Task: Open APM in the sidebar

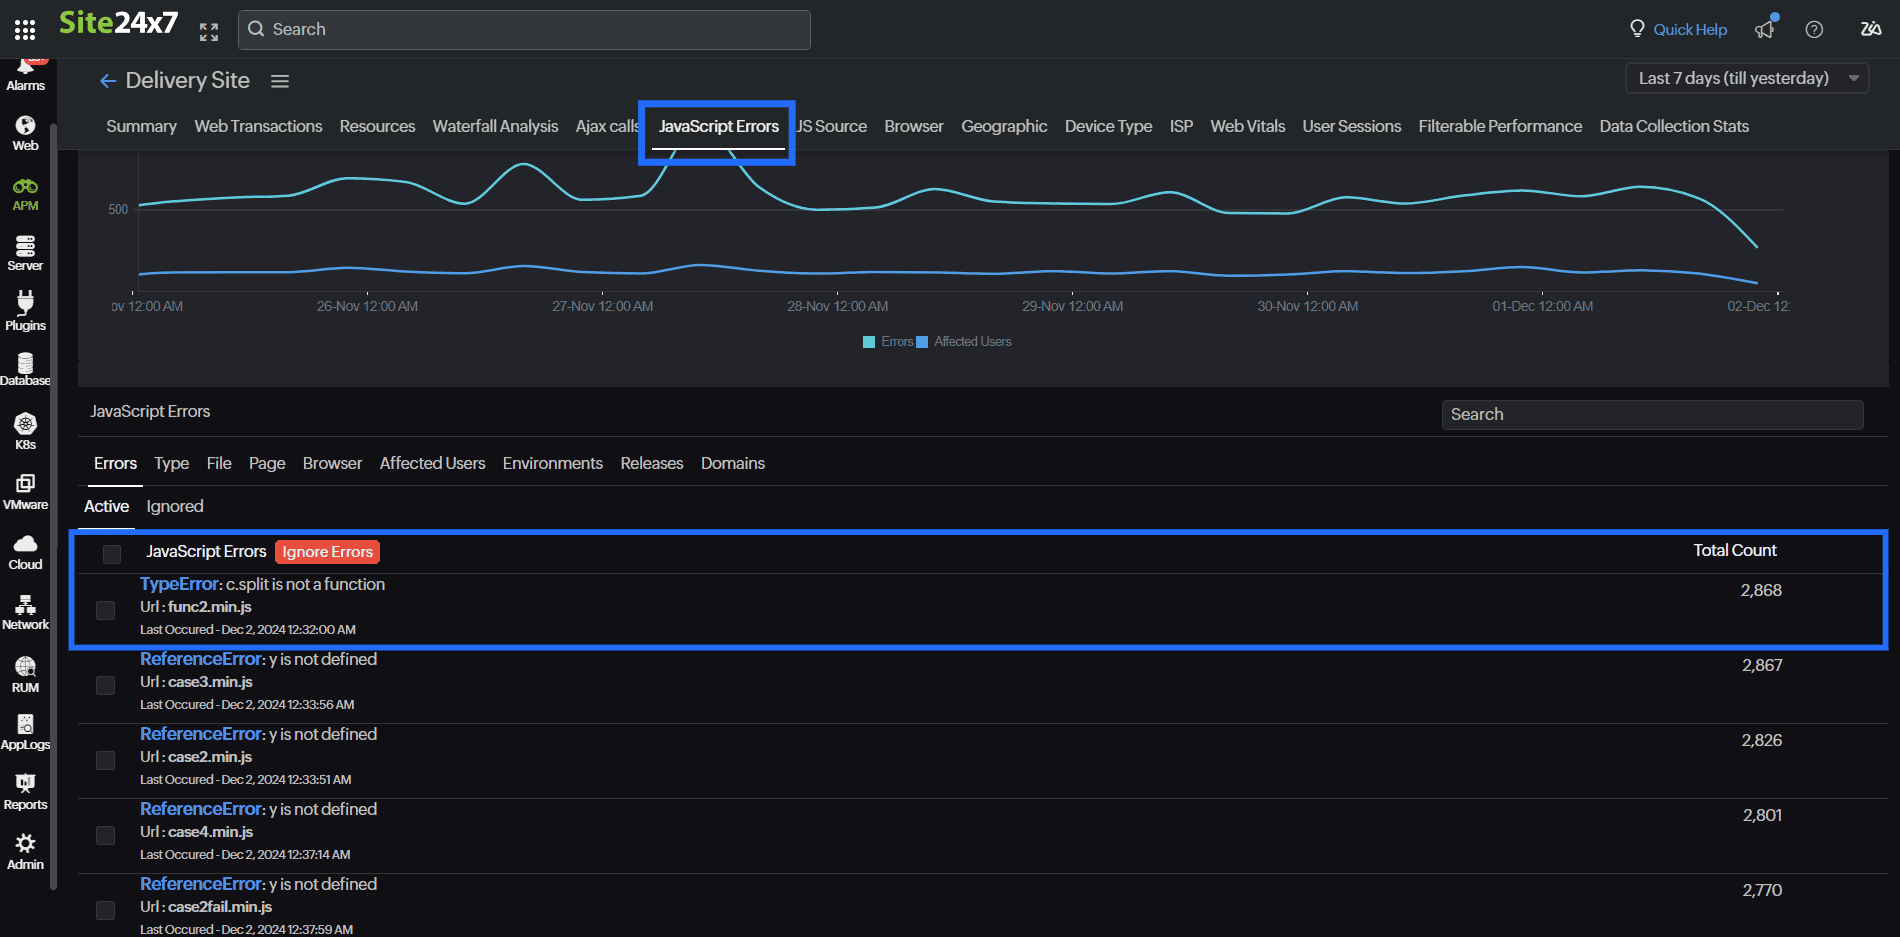Action: pyautogui.click(x=26, y=194)
